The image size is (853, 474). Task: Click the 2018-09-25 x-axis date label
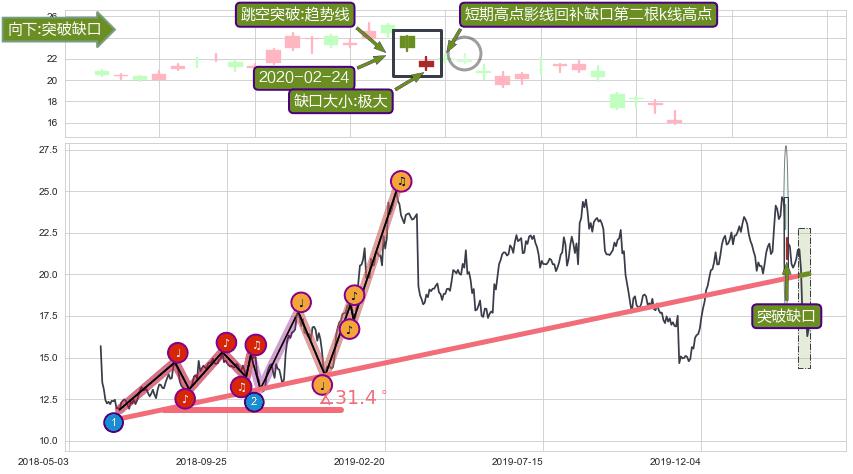point(201,461)
